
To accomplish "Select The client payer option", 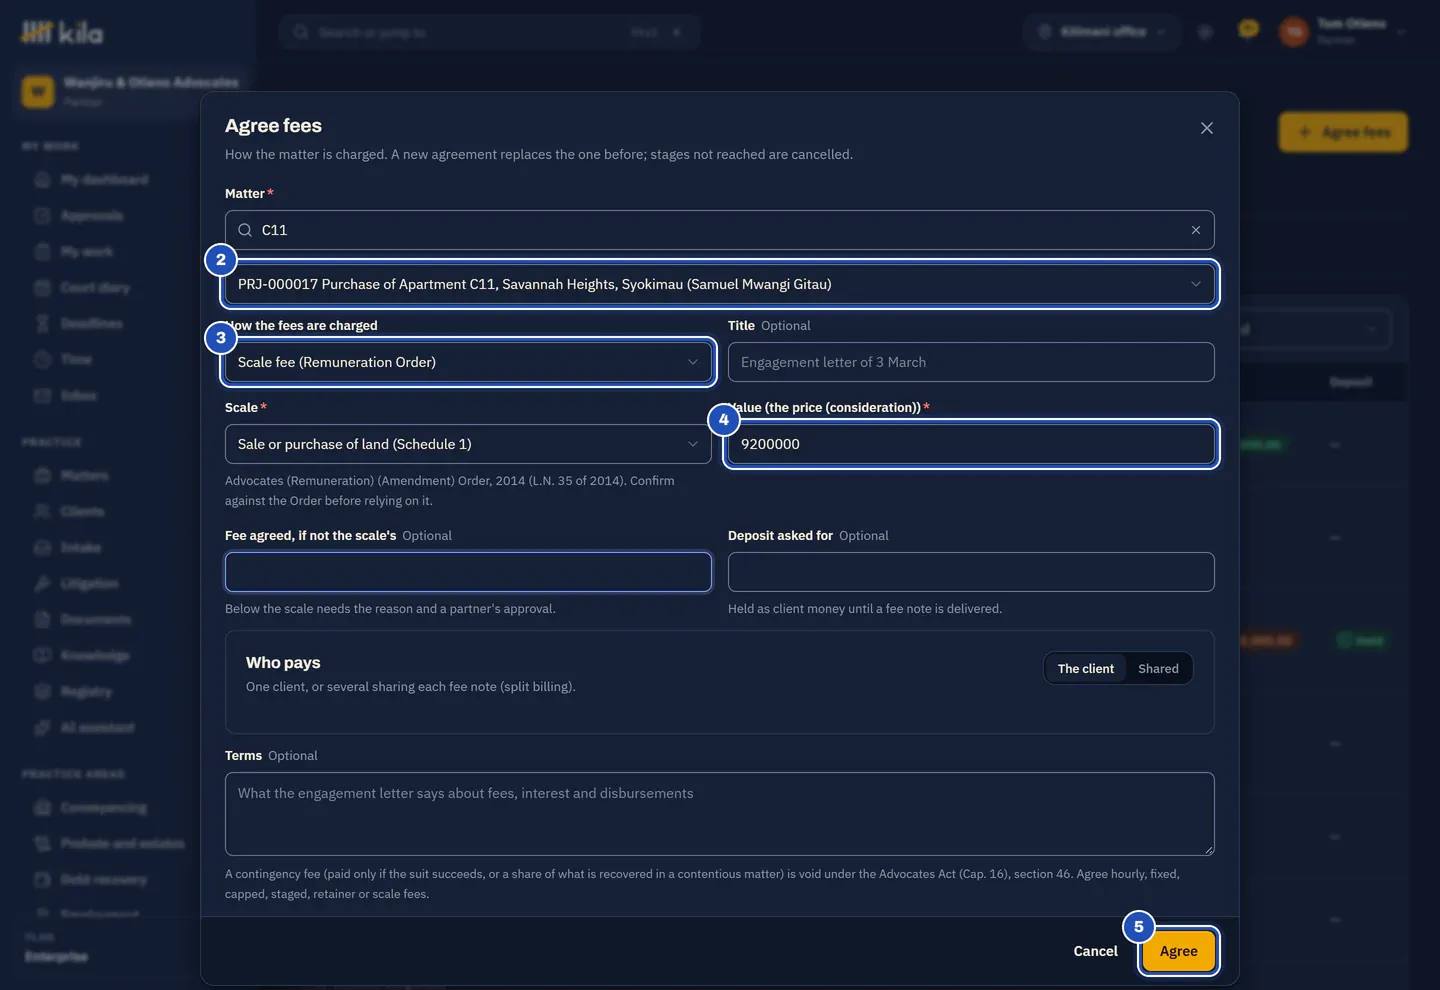I will tap(1085, 668).
